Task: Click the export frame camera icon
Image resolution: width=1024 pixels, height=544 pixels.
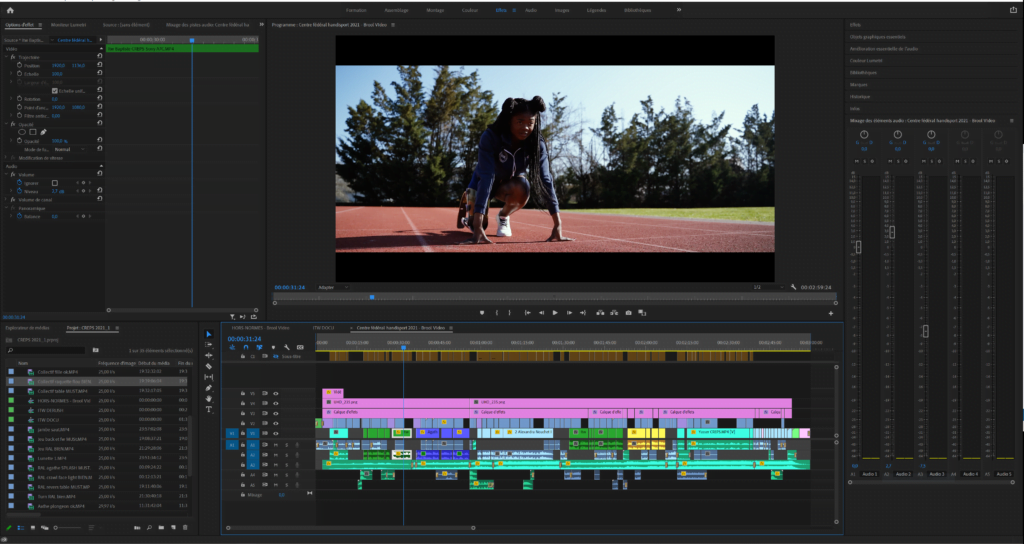Action: pyautogui.click(x=628, y=313)
